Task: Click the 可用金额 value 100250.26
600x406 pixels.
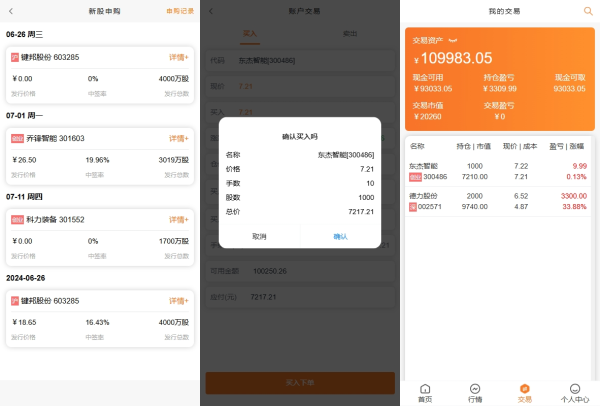Action: tap(270, 271)
